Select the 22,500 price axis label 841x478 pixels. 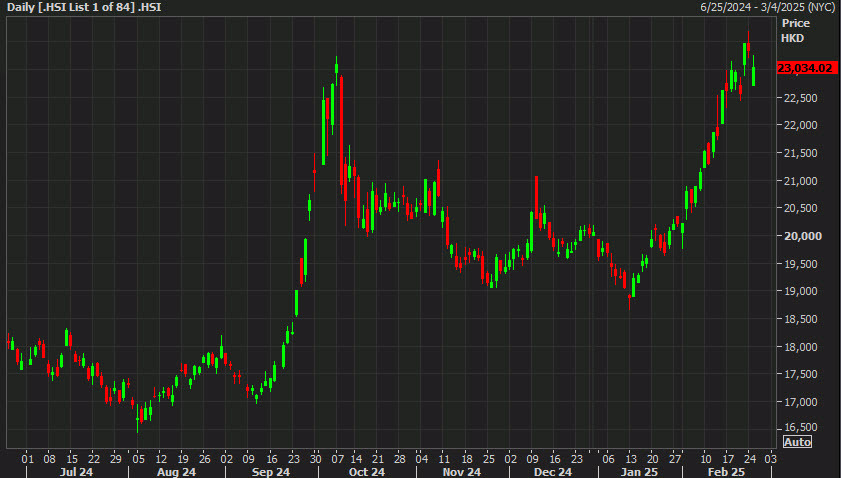[800, 98]
